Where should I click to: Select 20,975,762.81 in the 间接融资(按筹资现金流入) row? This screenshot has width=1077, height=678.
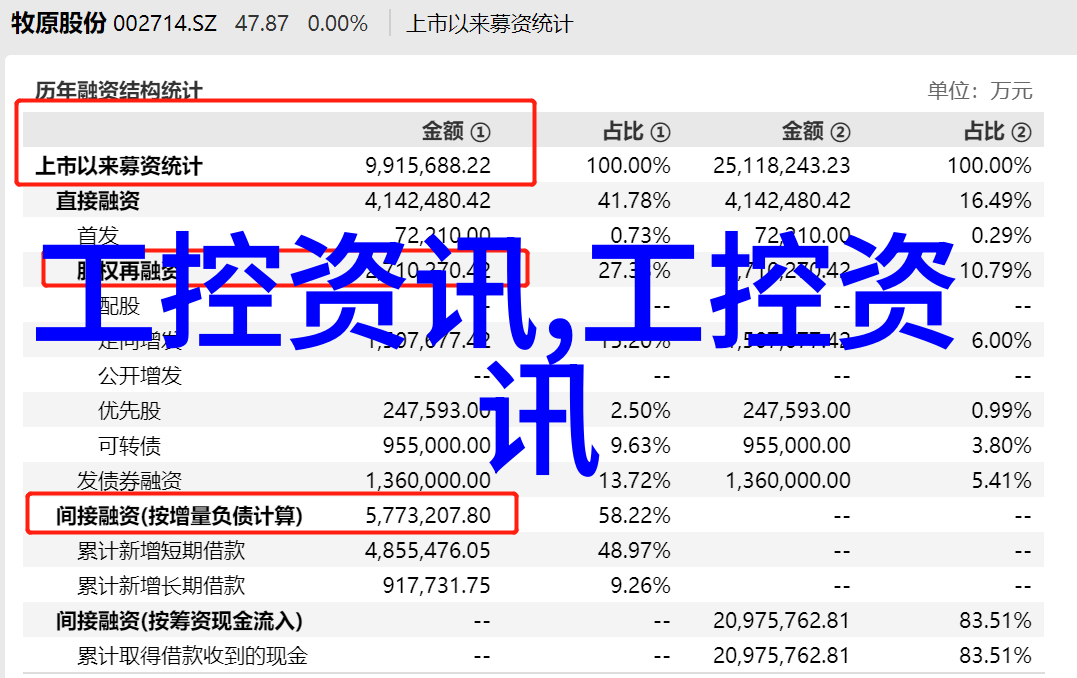(x=782, y=621)
